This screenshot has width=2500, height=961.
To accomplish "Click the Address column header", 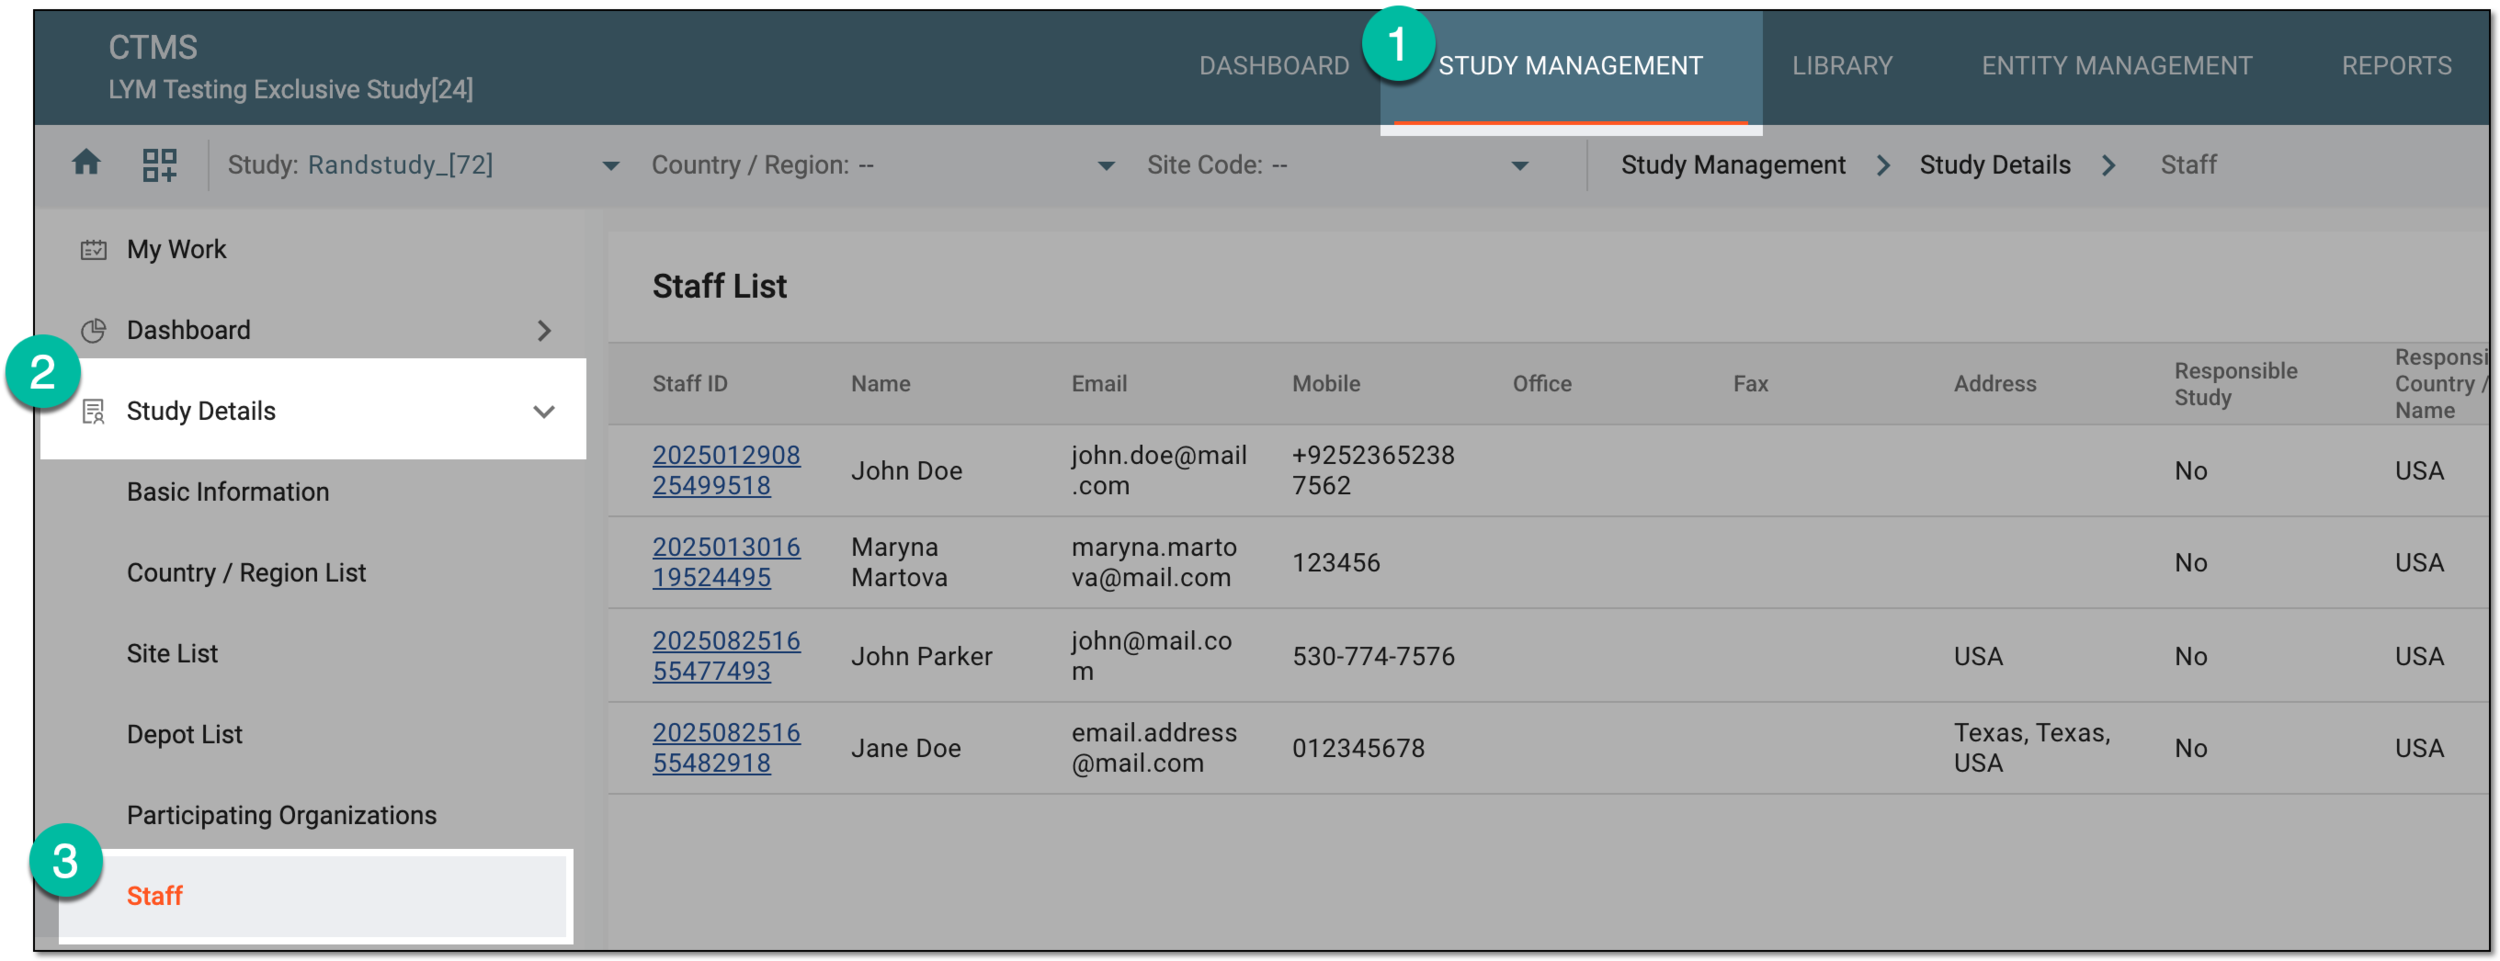I will pyautogui.click(x=1995, y=384).
